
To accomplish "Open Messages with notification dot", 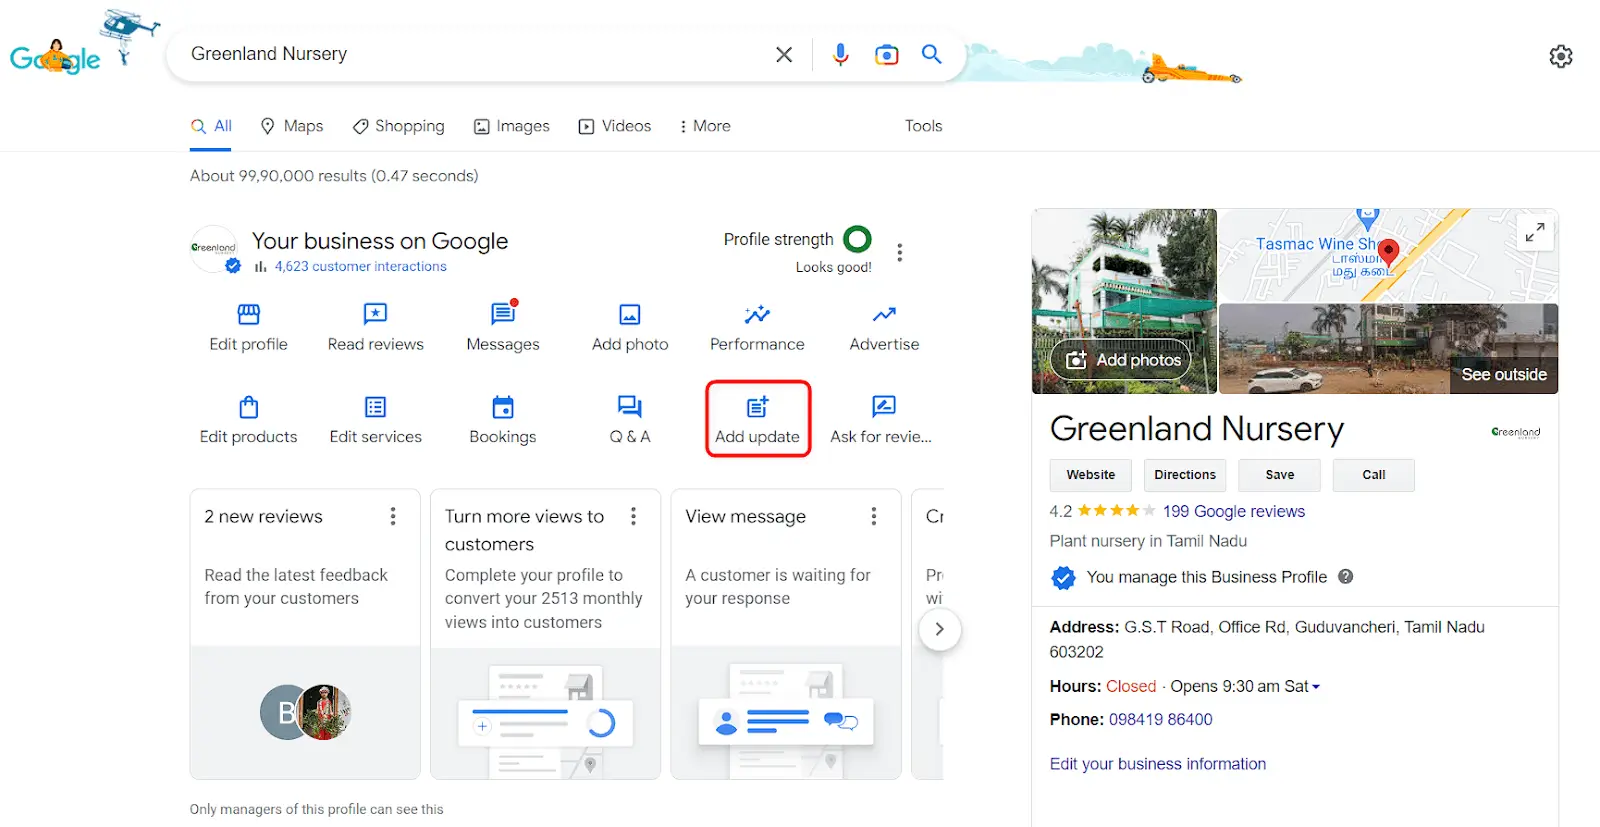I will coord(503,329).
